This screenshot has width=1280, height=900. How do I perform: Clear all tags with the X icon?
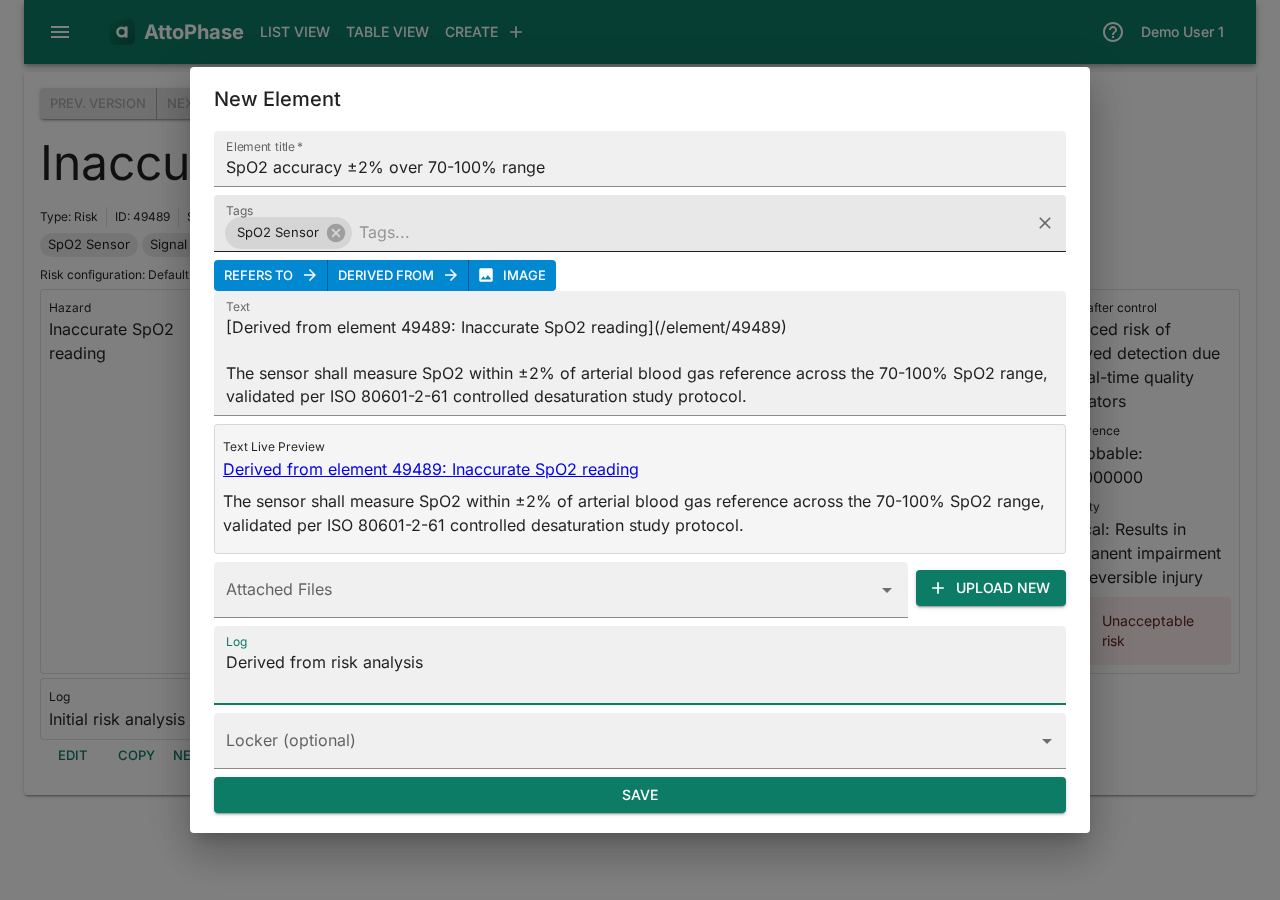tap(1044, 223)
